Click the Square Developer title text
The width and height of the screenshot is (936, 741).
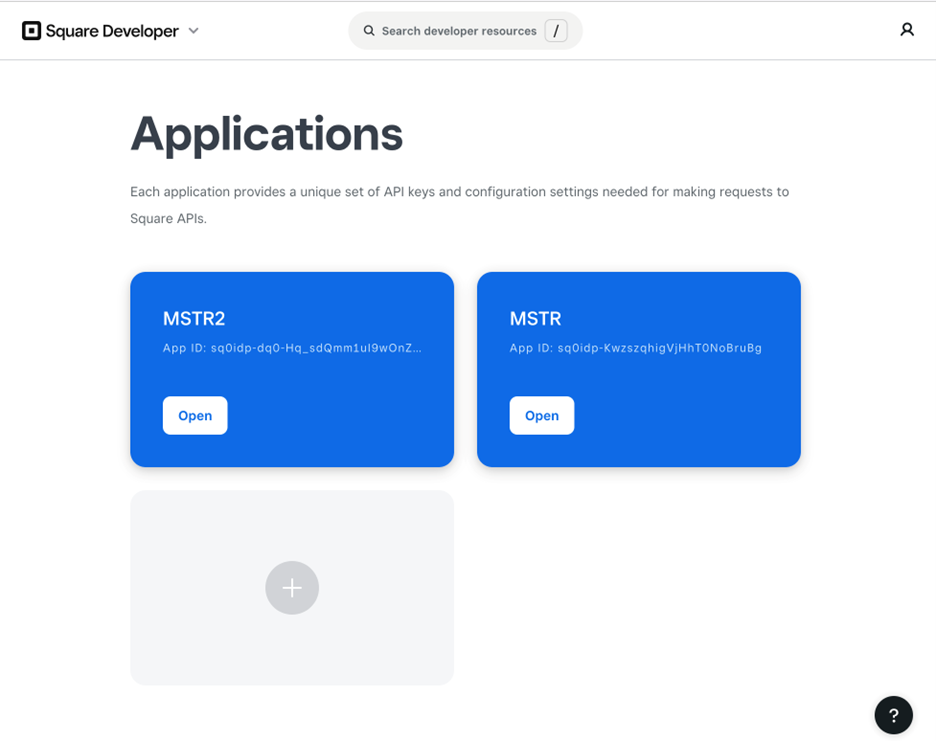point(111,31)
